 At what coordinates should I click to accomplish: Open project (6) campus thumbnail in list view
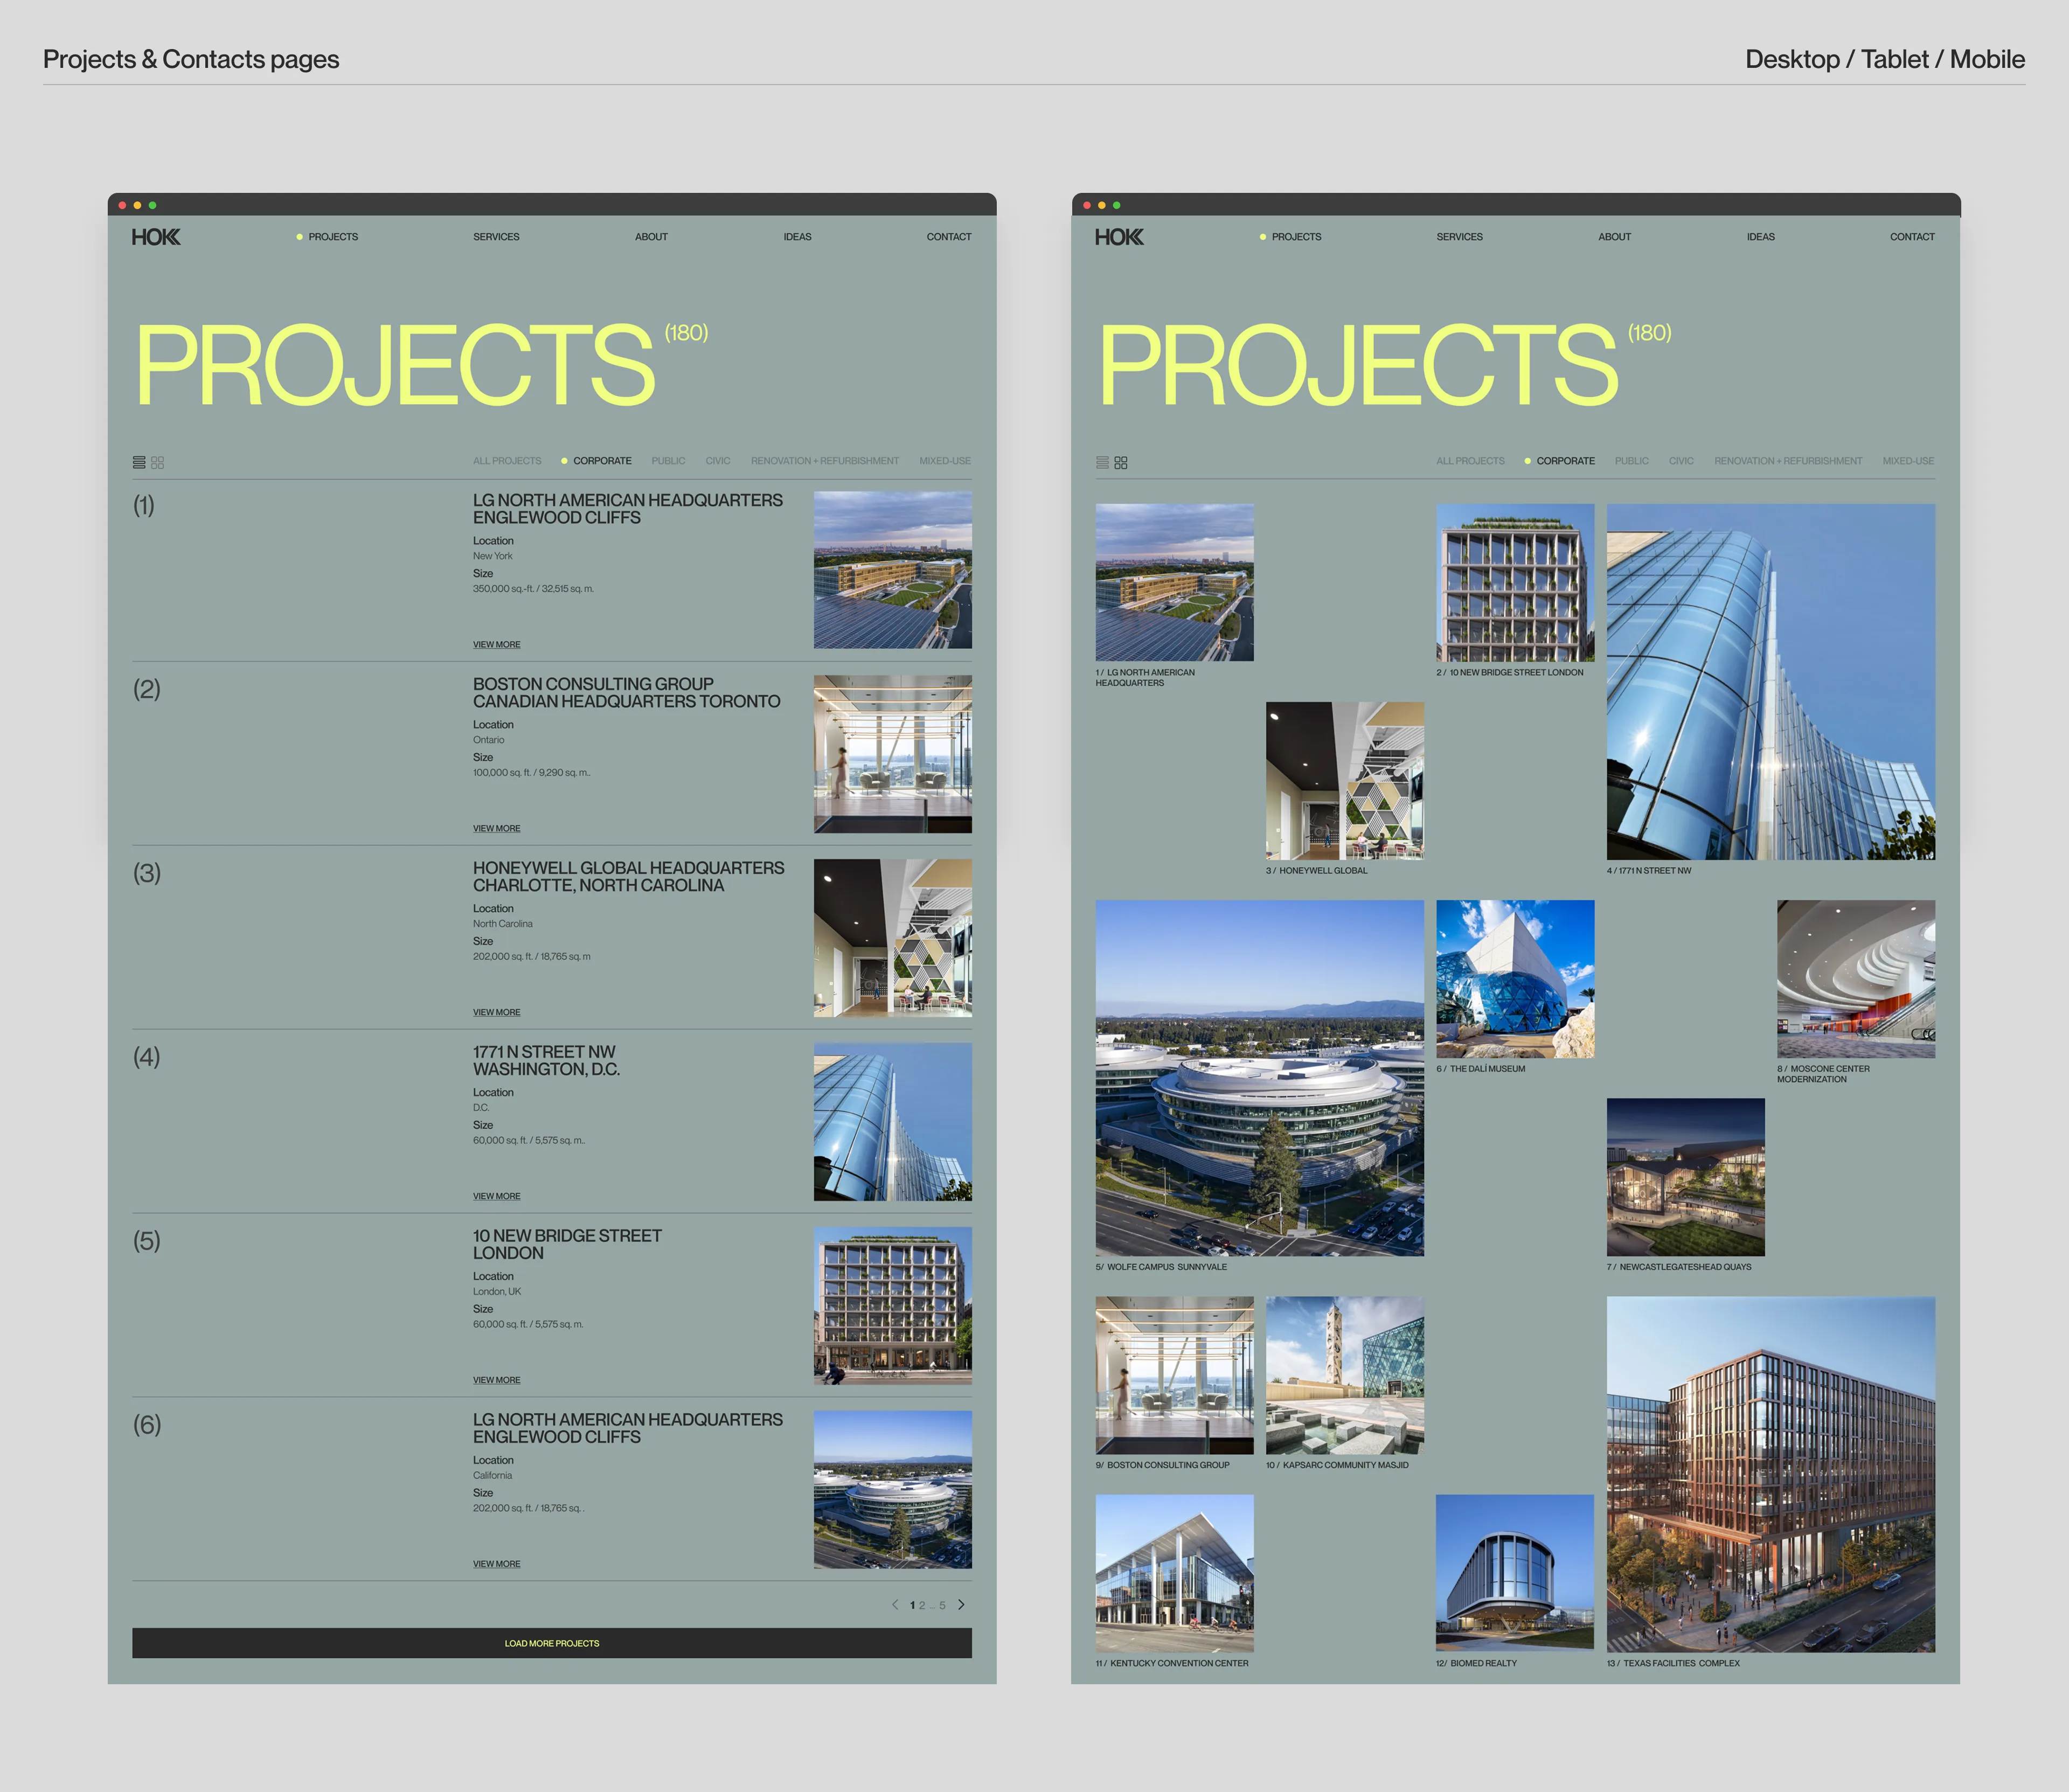[x=893, y=1490]
